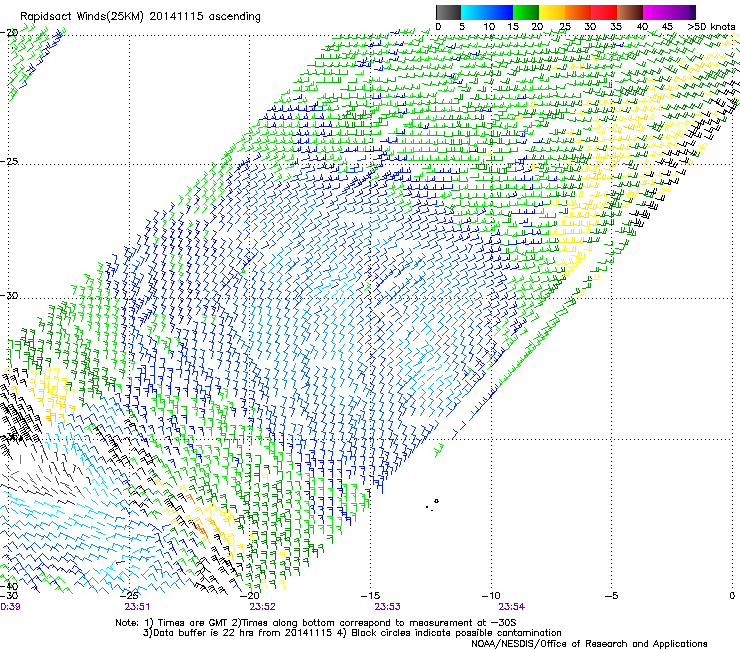The height and width of the screenshot is (650, 740).
Task: Click the 23:51 pass time label
Action: 137,607
